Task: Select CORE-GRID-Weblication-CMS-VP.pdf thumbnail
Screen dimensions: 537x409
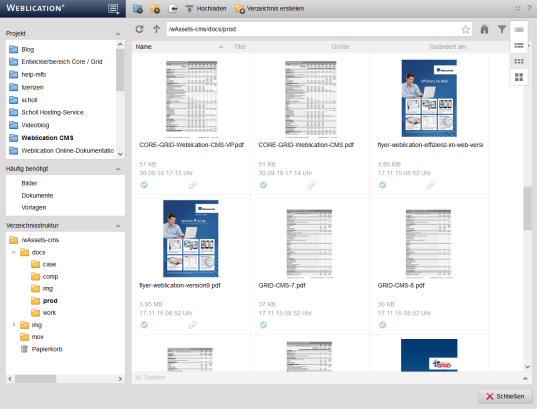Action: [x=191, y=99]
